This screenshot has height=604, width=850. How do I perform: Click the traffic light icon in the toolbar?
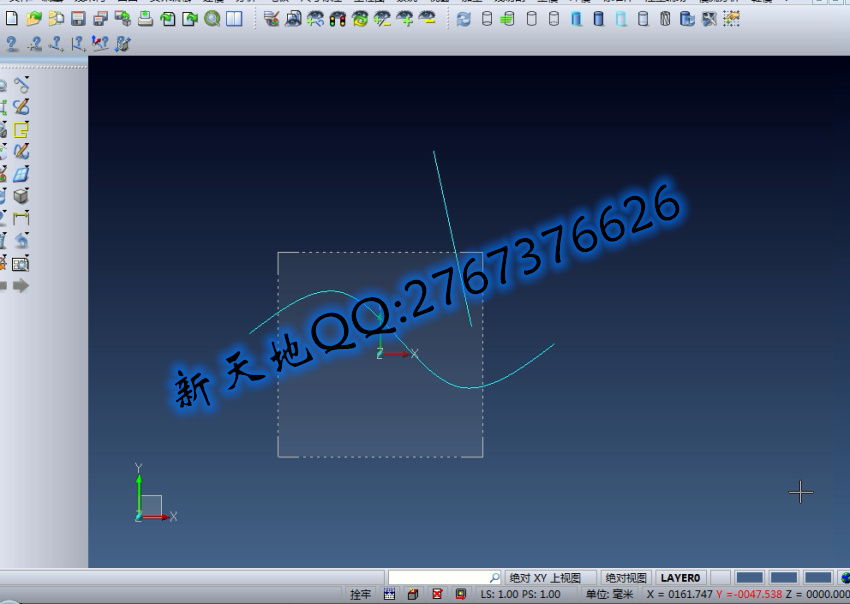(x=338, y=19)
